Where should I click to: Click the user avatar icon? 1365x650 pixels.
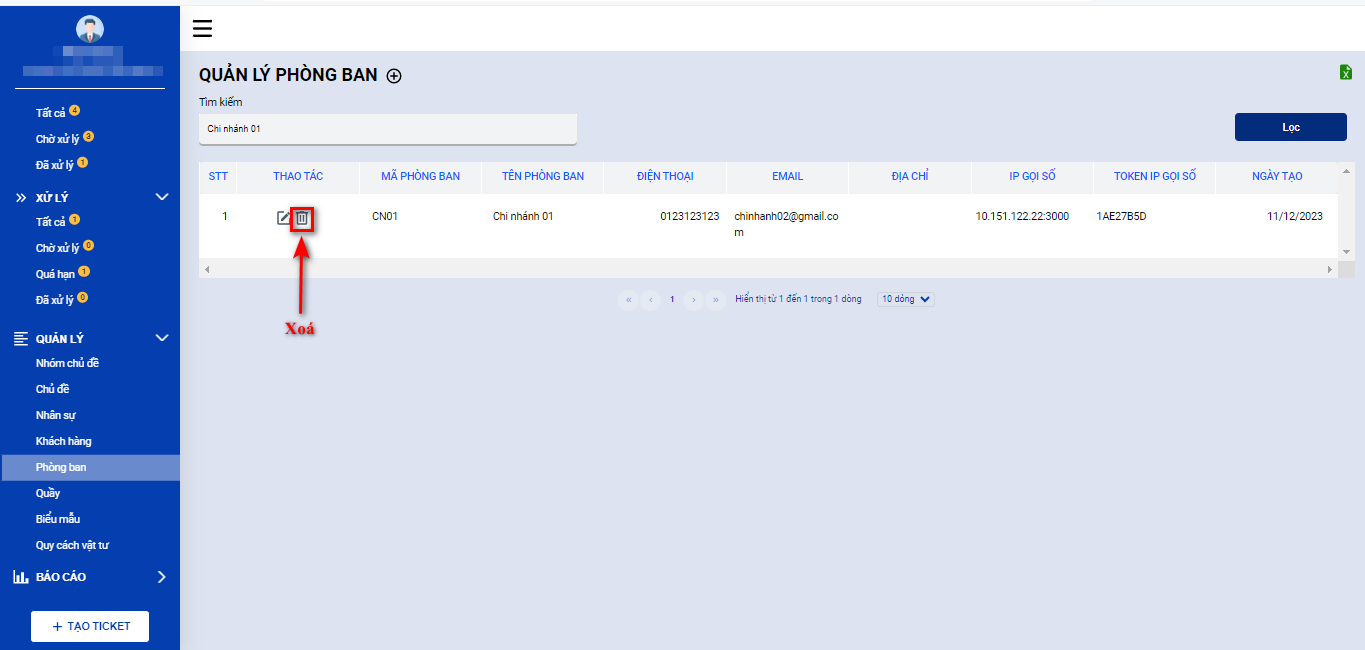(90, 30)
